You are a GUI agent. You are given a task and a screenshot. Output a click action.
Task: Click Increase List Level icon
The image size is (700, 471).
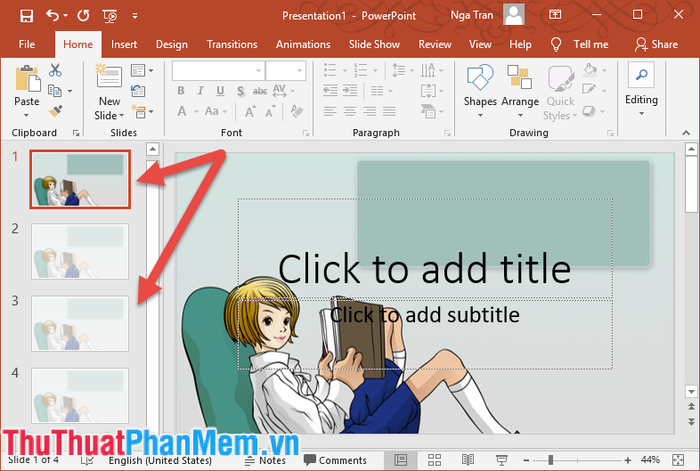(350, 91)
